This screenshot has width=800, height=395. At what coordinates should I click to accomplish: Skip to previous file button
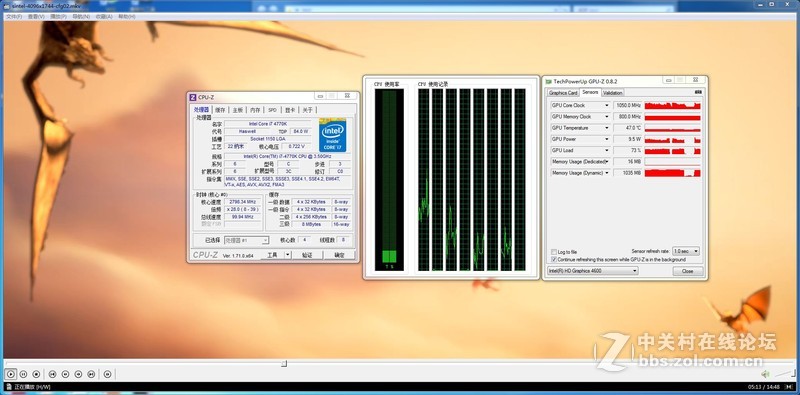(53, 374)
